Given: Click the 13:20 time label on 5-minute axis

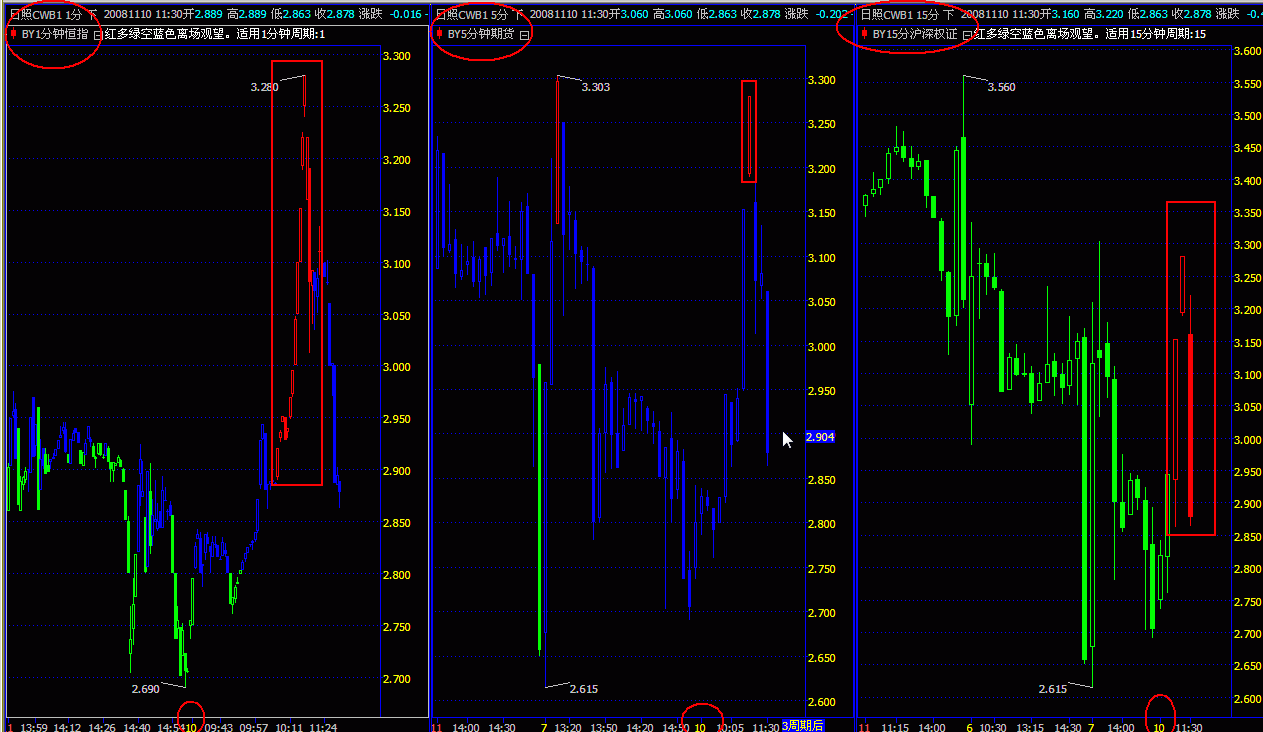Looking at the screenshot, I should [568, 727].
